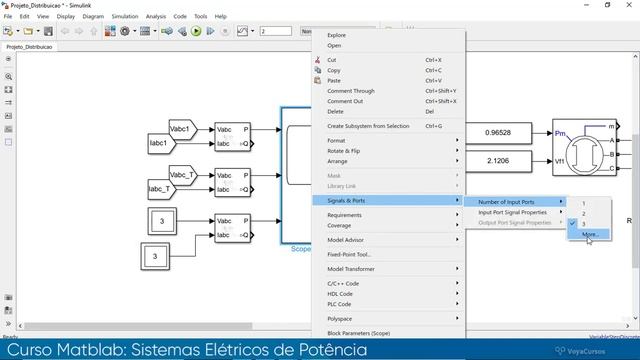640x360 pixels.
Task: Save the model with floppy icon
Action: click(48, 31)
